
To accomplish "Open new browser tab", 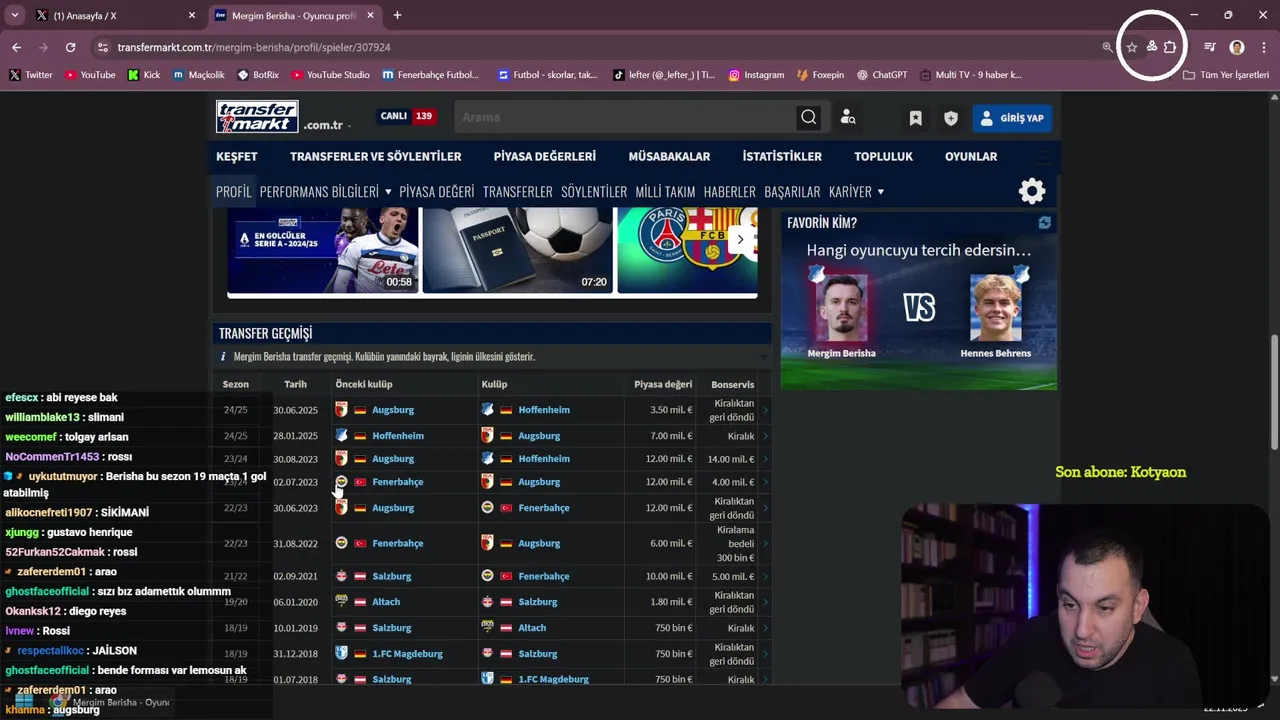I will 397,15.
